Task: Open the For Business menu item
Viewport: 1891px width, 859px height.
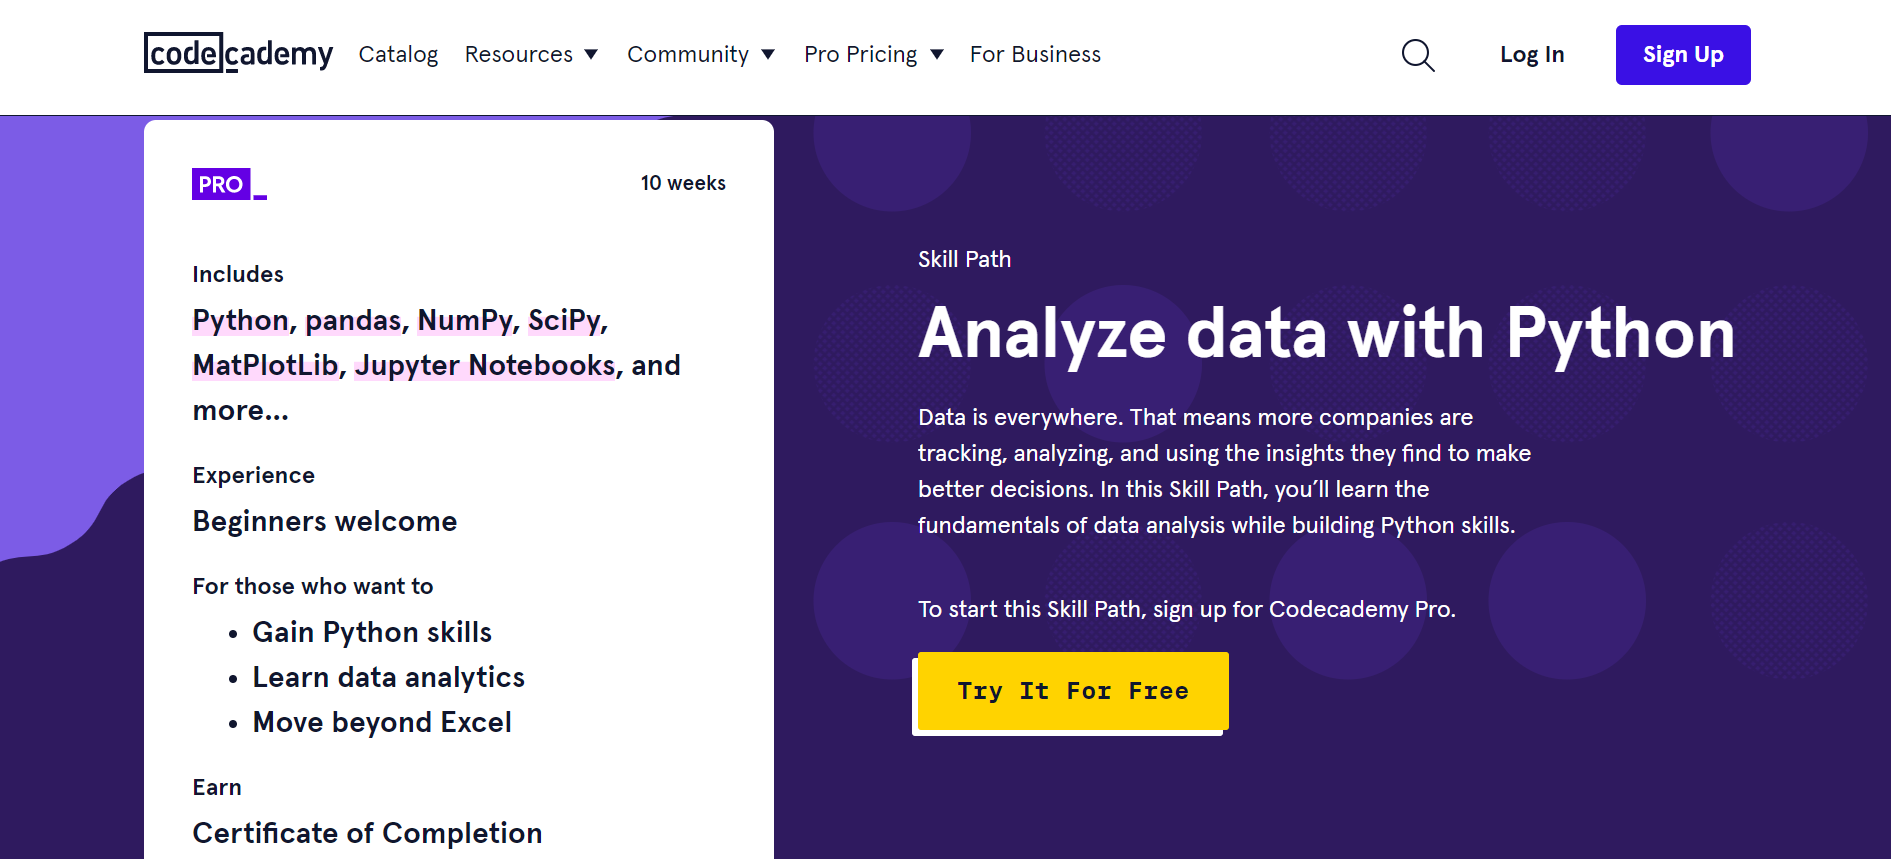Action: click(x=1035, y=55)
